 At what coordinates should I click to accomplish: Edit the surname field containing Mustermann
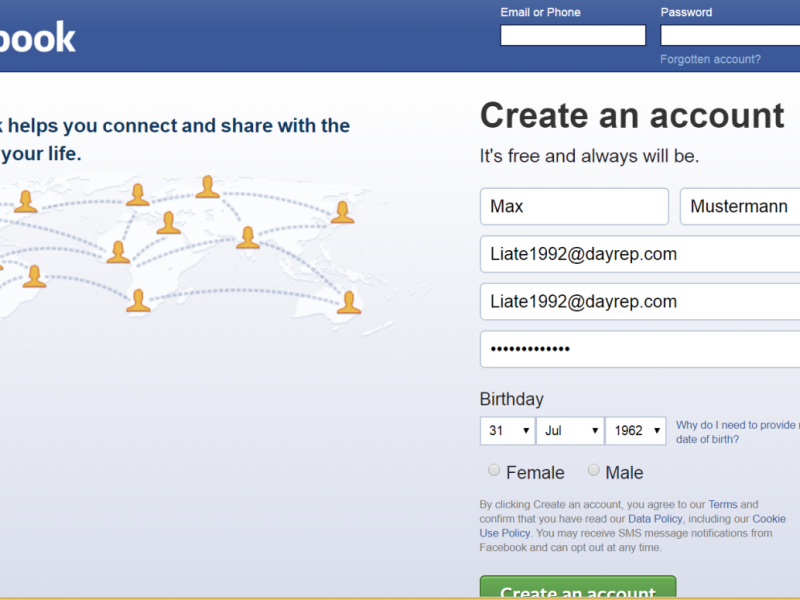(740, 206)
